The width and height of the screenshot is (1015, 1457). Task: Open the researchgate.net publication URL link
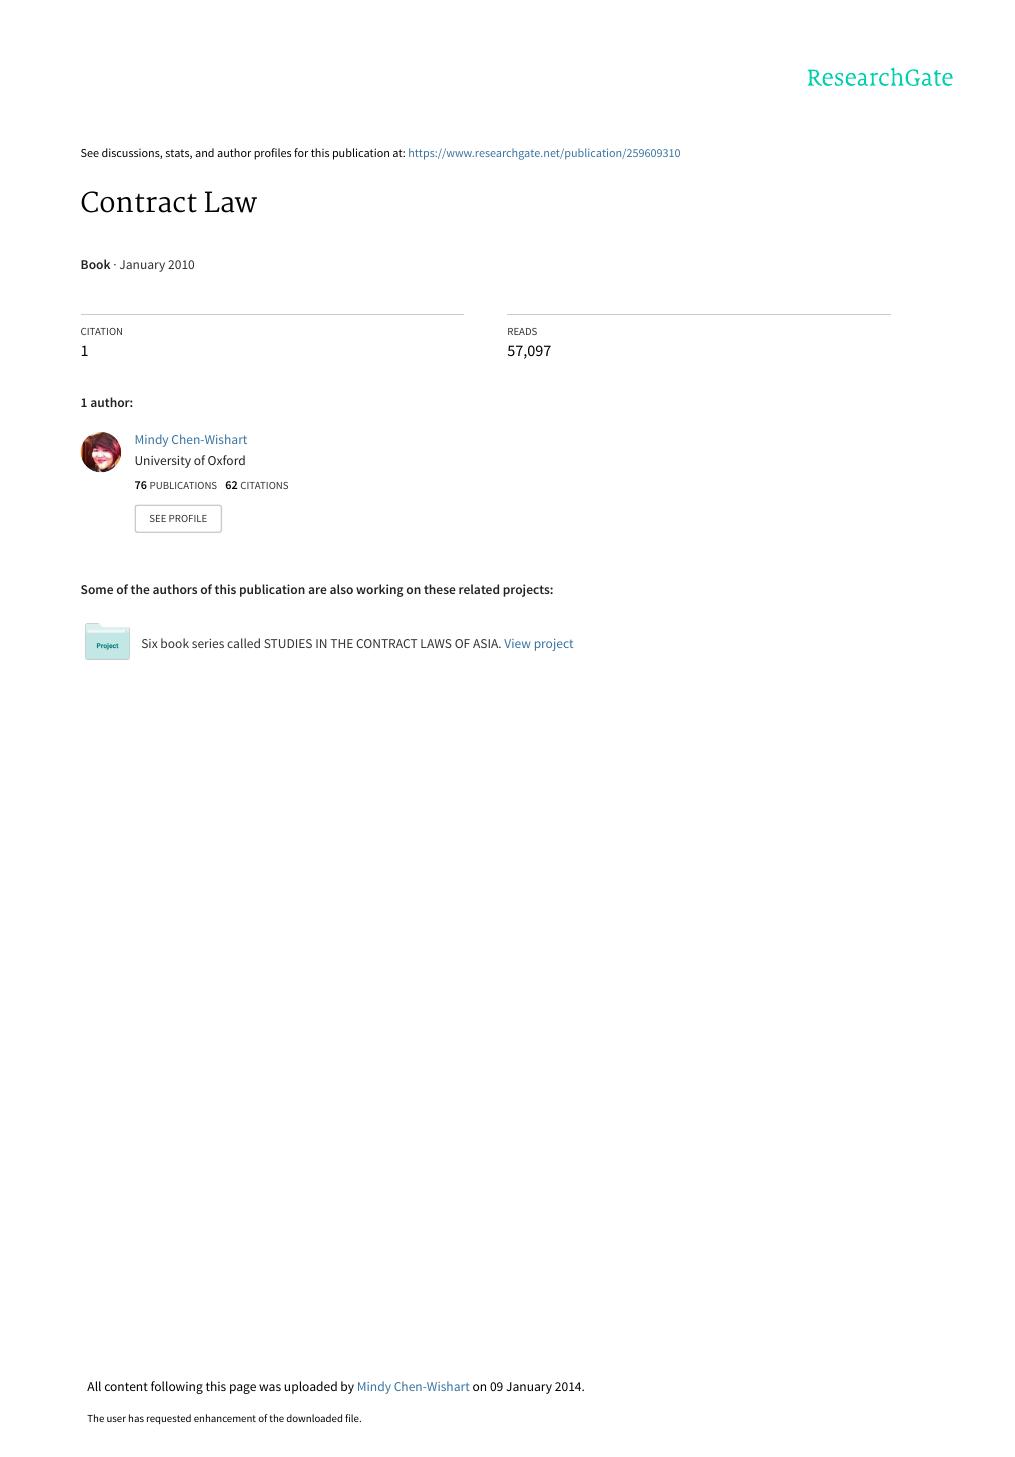(x=544, y=153)
